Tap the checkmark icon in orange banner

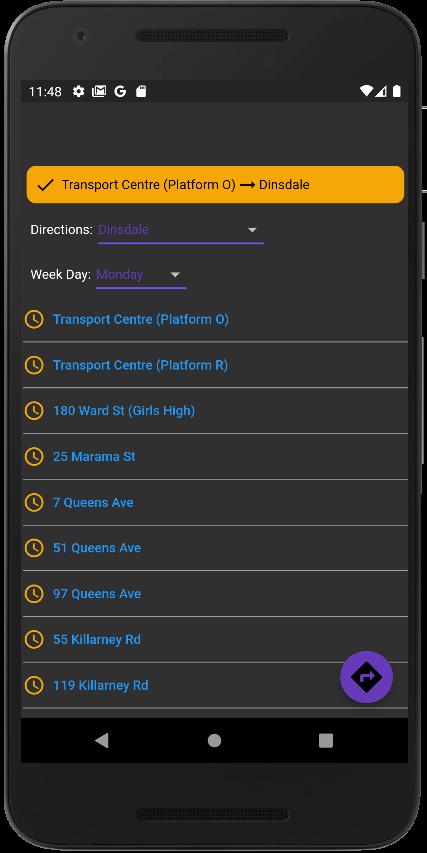tap(45, 185)
